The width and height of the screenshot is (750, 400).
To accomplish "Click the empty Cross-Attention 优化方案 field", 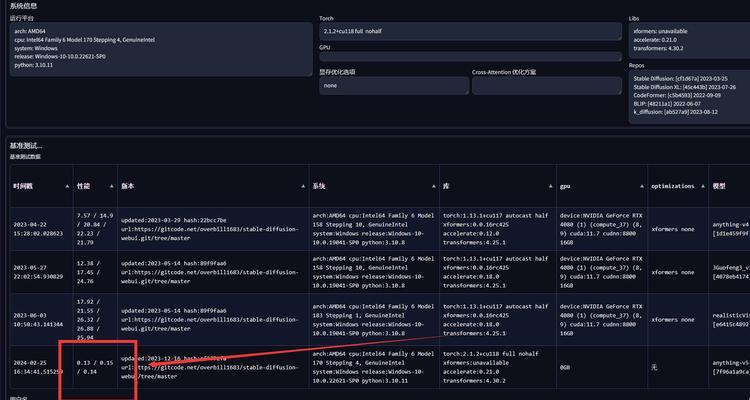I will coord(547,86).
